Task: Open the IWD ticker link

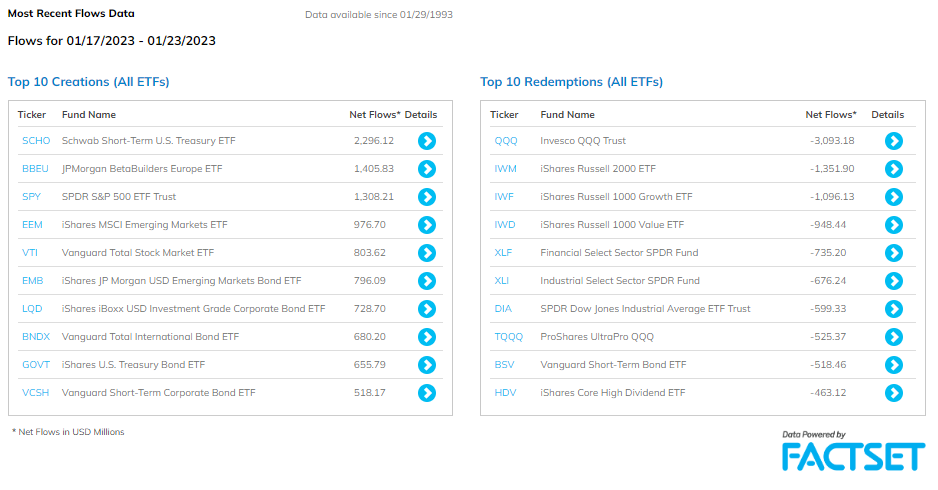Action: click(x=505, y=224)
